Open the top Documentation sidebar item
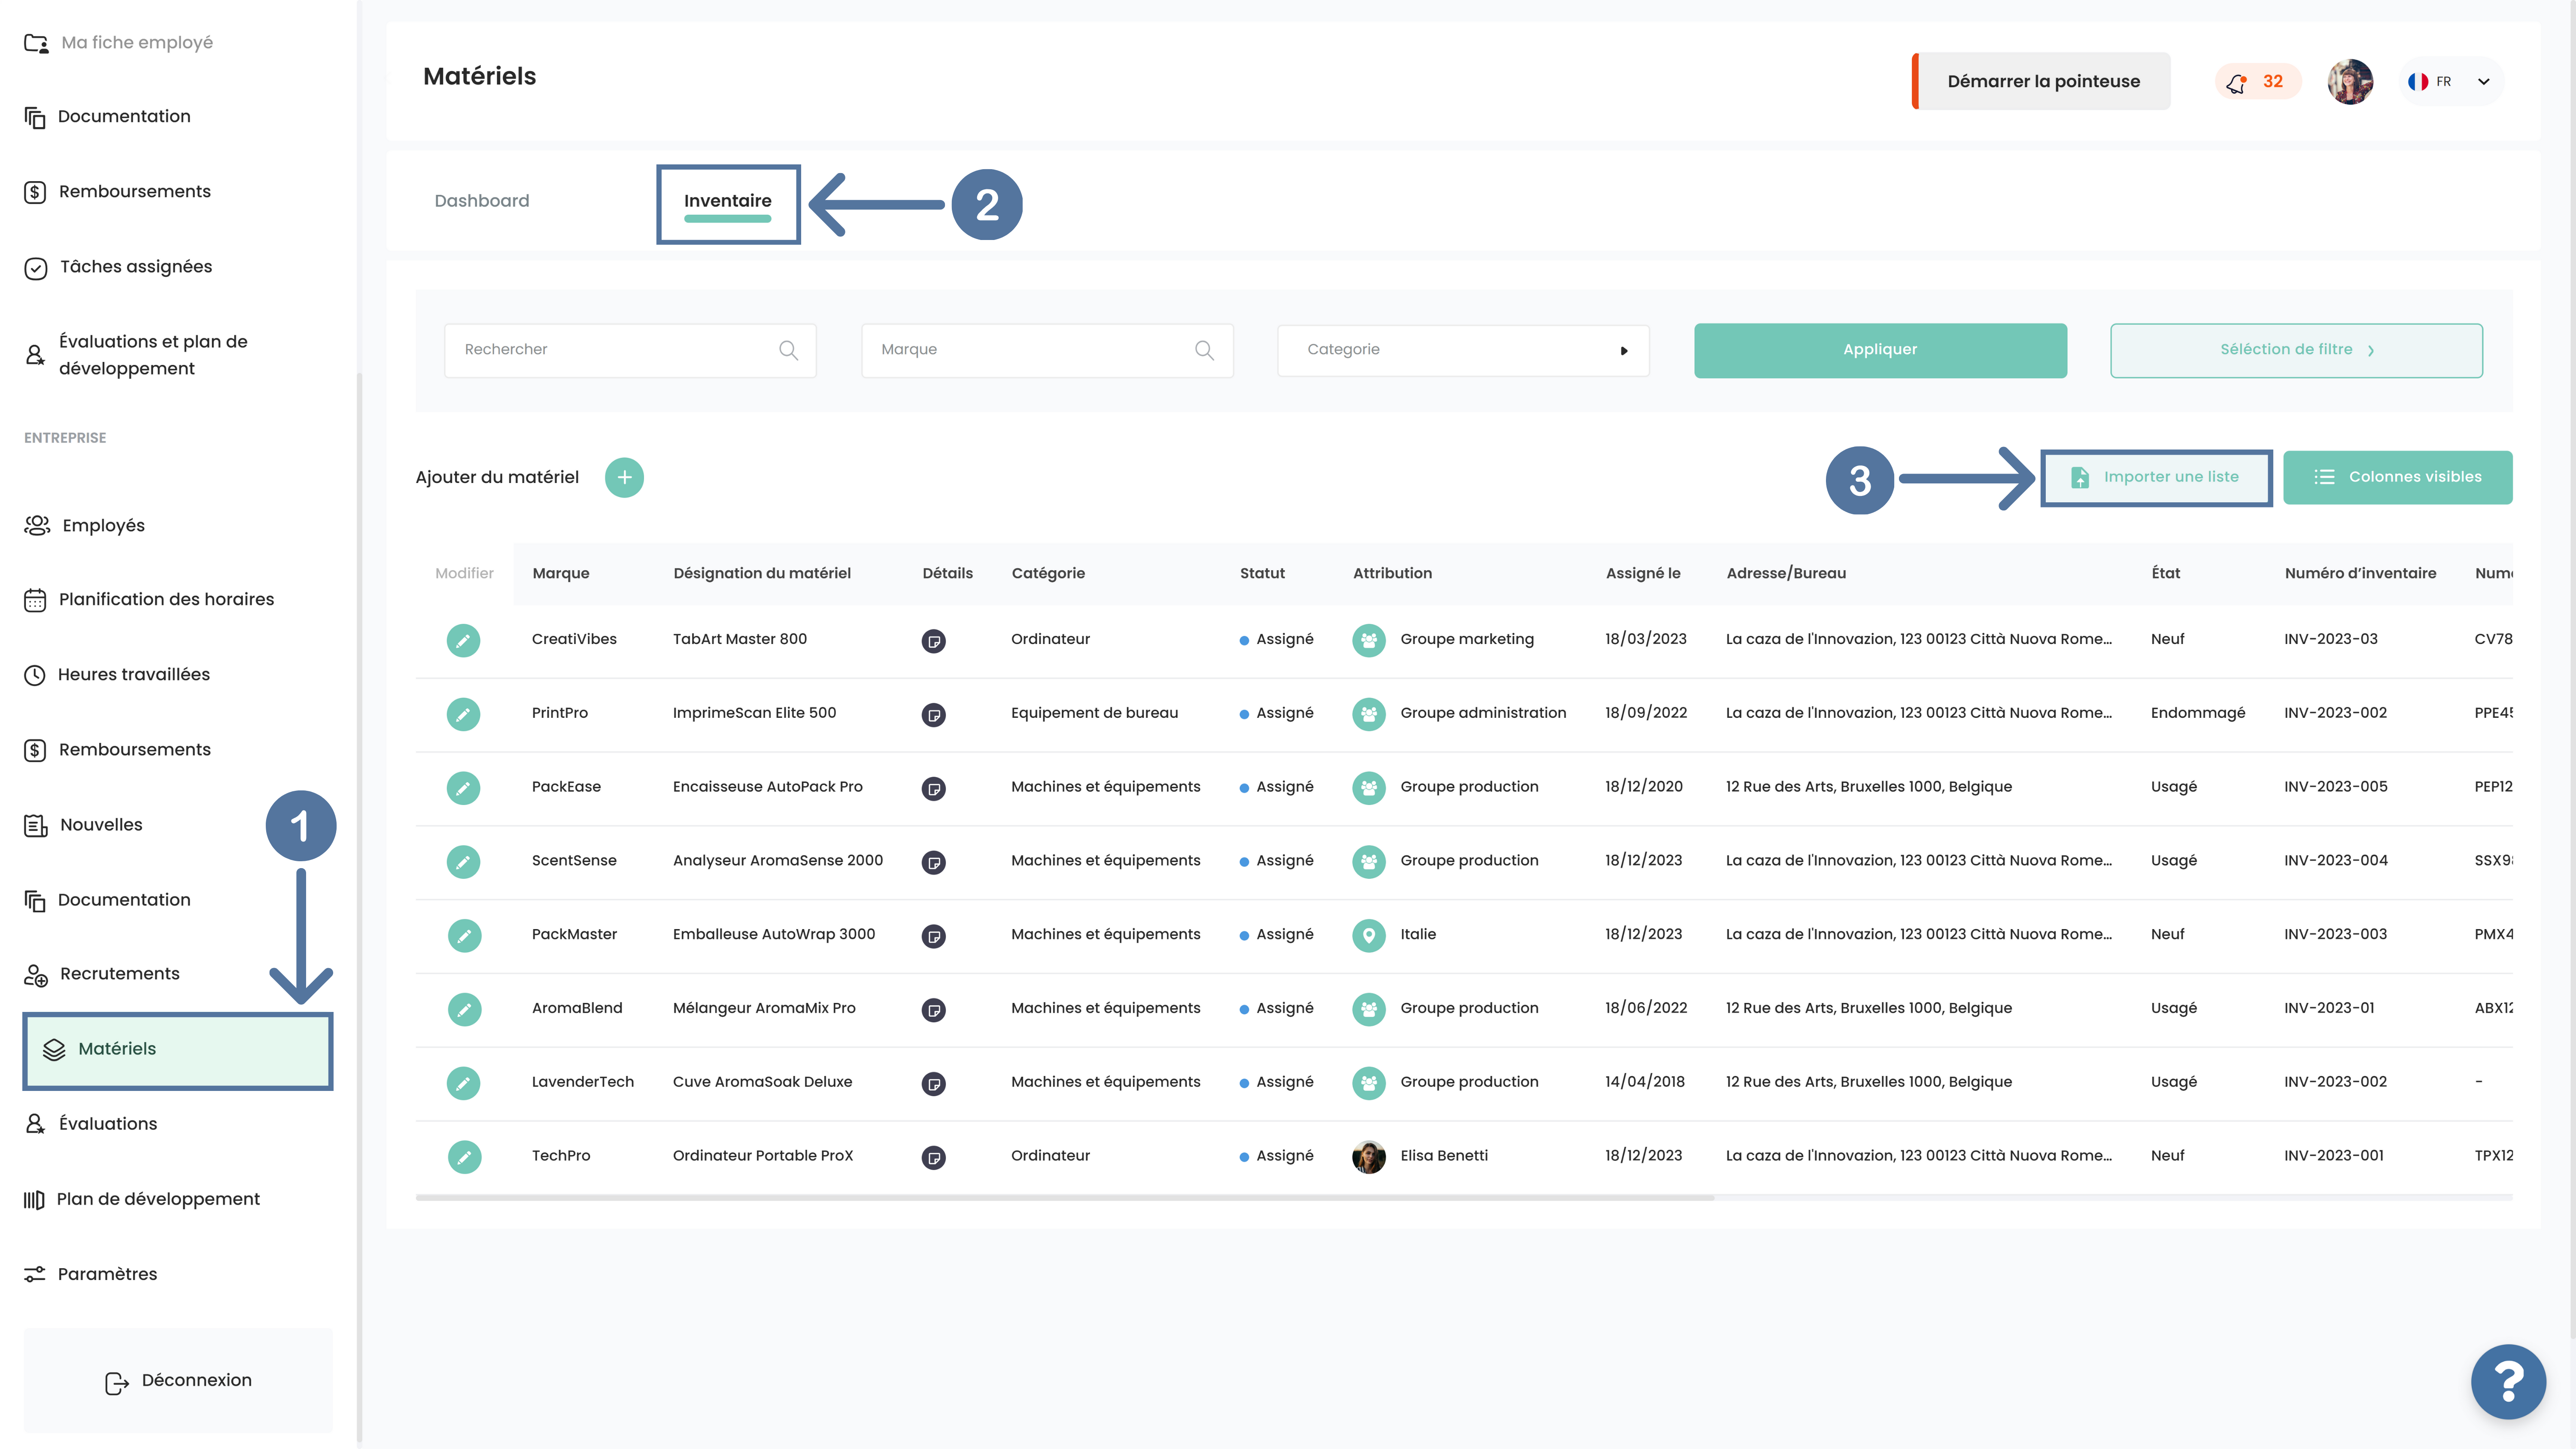Image resolution: width=2576 pixels, height=1449 pixels. [107, 117]
